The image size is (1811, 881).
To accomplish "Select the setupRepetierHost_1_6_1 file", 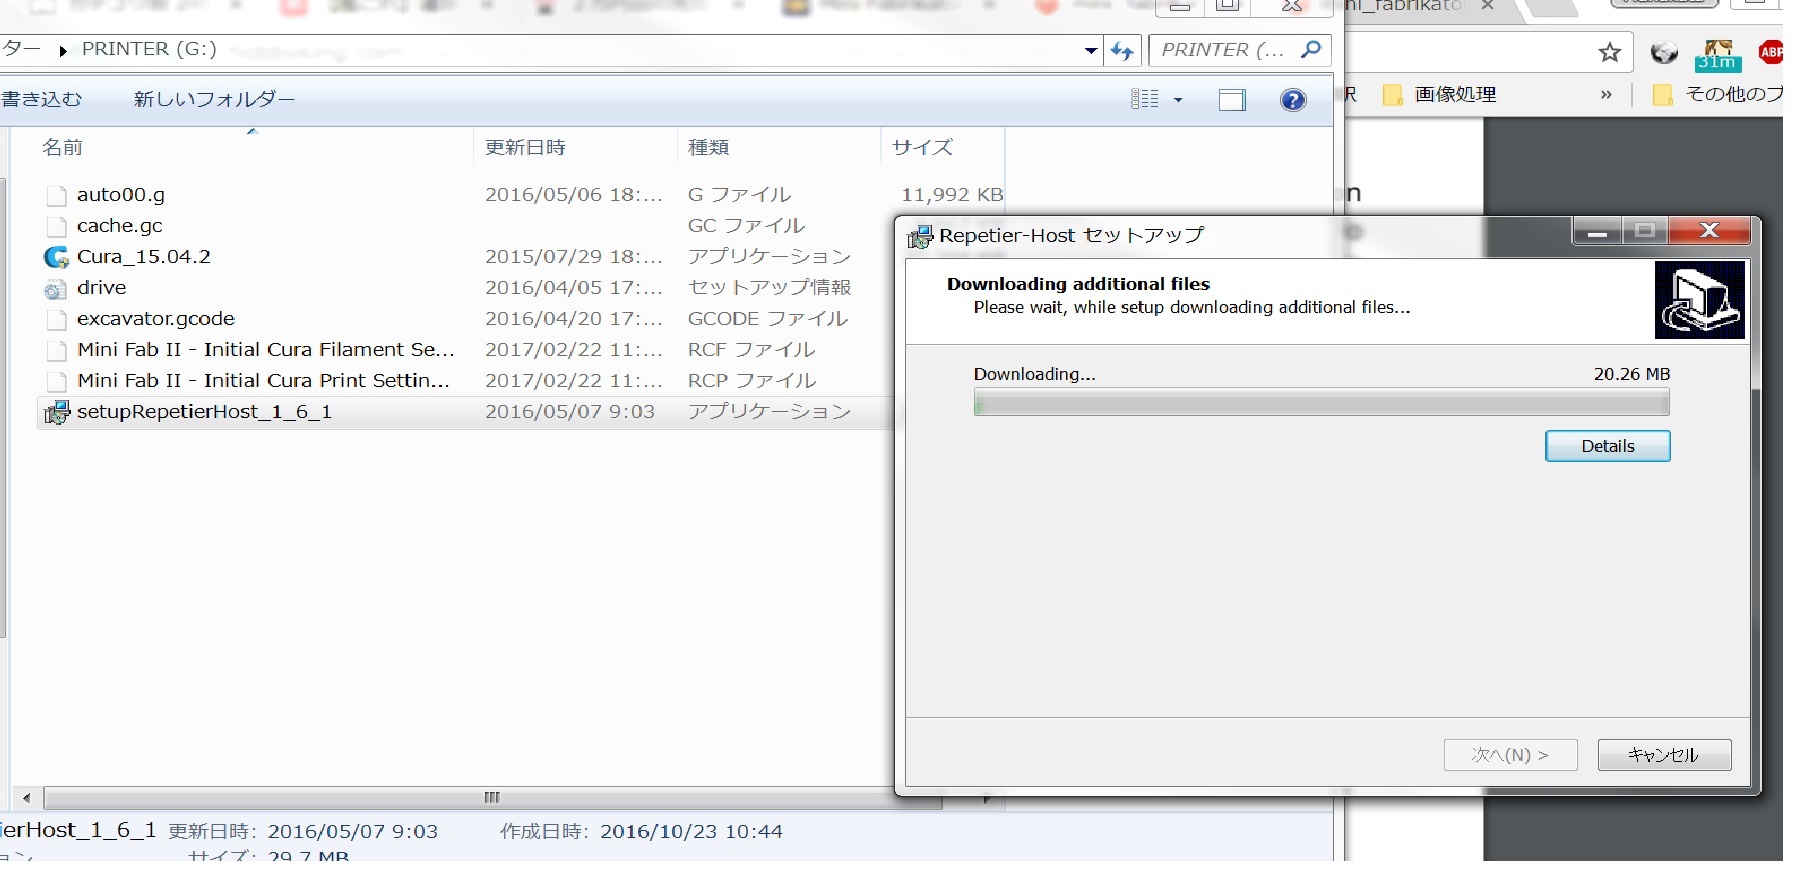I will [204, 412].
